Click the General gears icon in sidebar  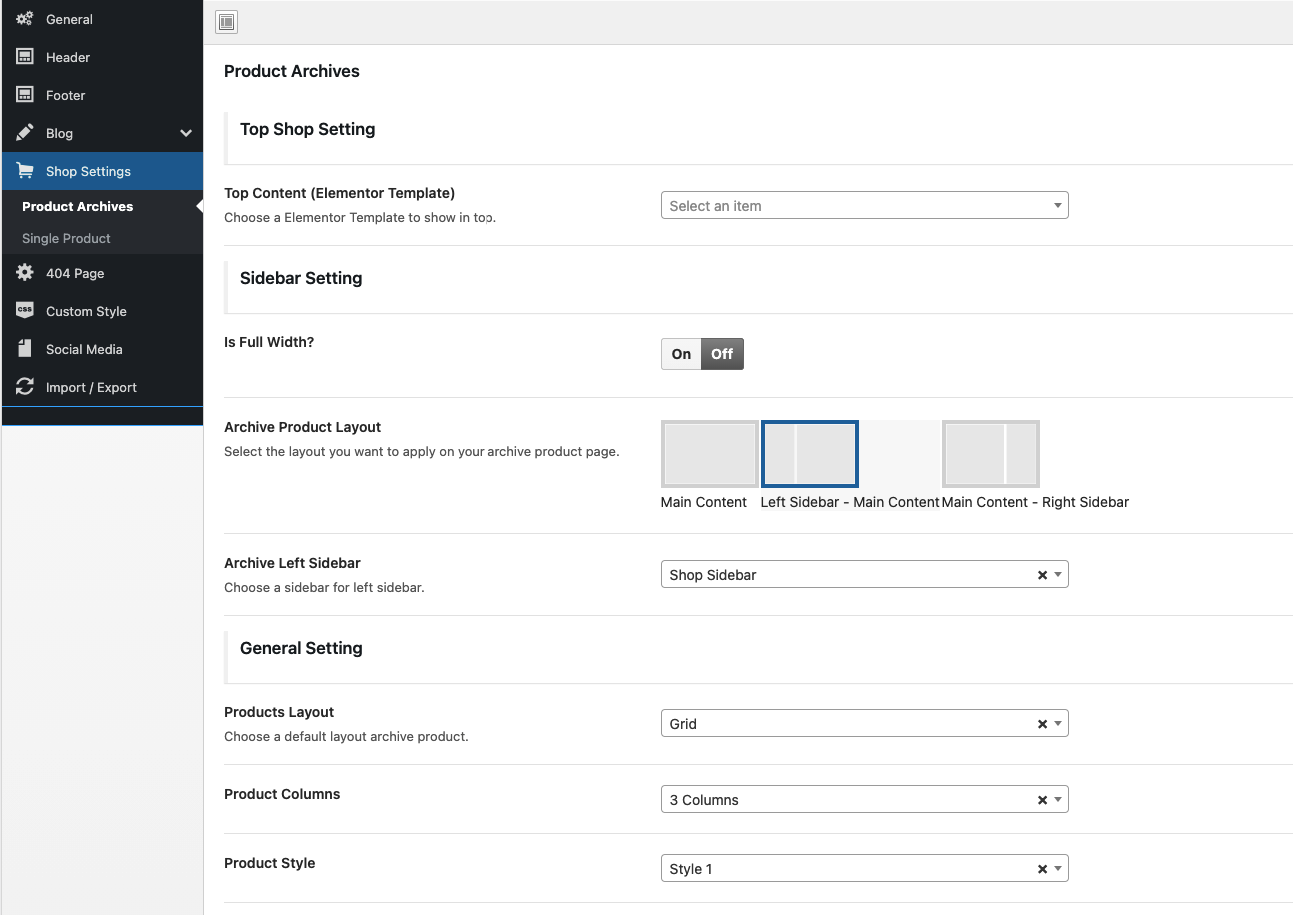click(25, 19)
